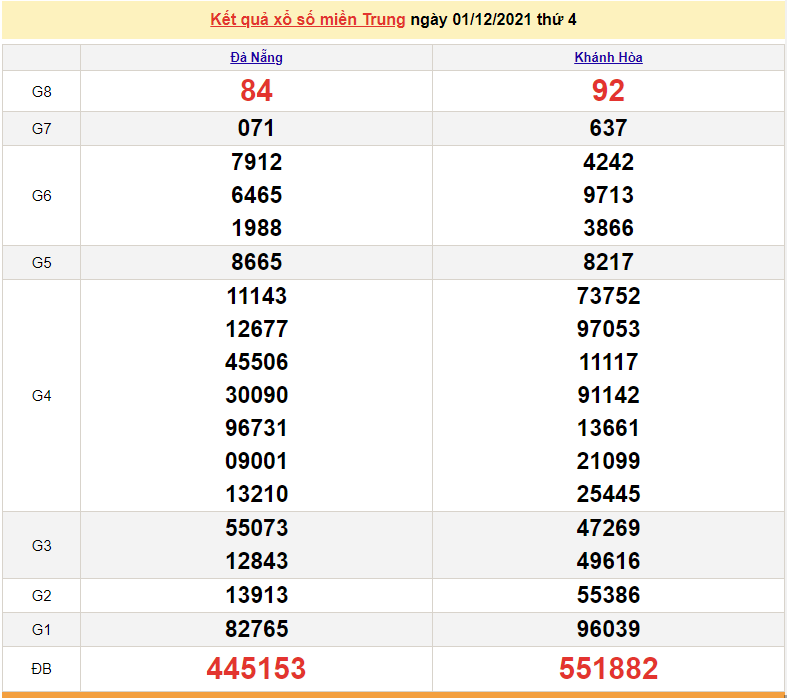This screenshot has height=698, width=787.
Task: Click the G4 row label
Action: coord(41,396)
